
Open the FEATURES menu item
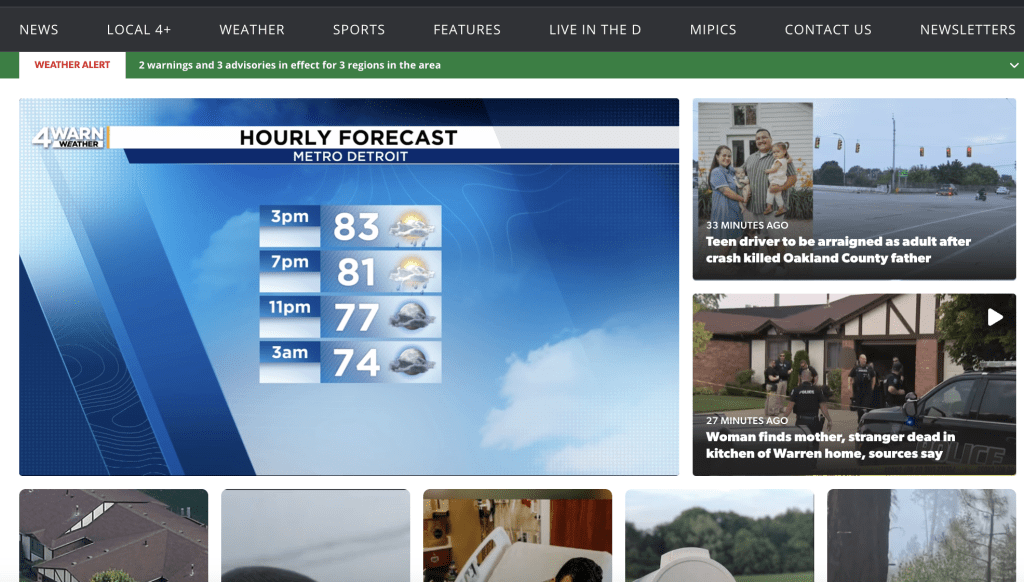467,29
